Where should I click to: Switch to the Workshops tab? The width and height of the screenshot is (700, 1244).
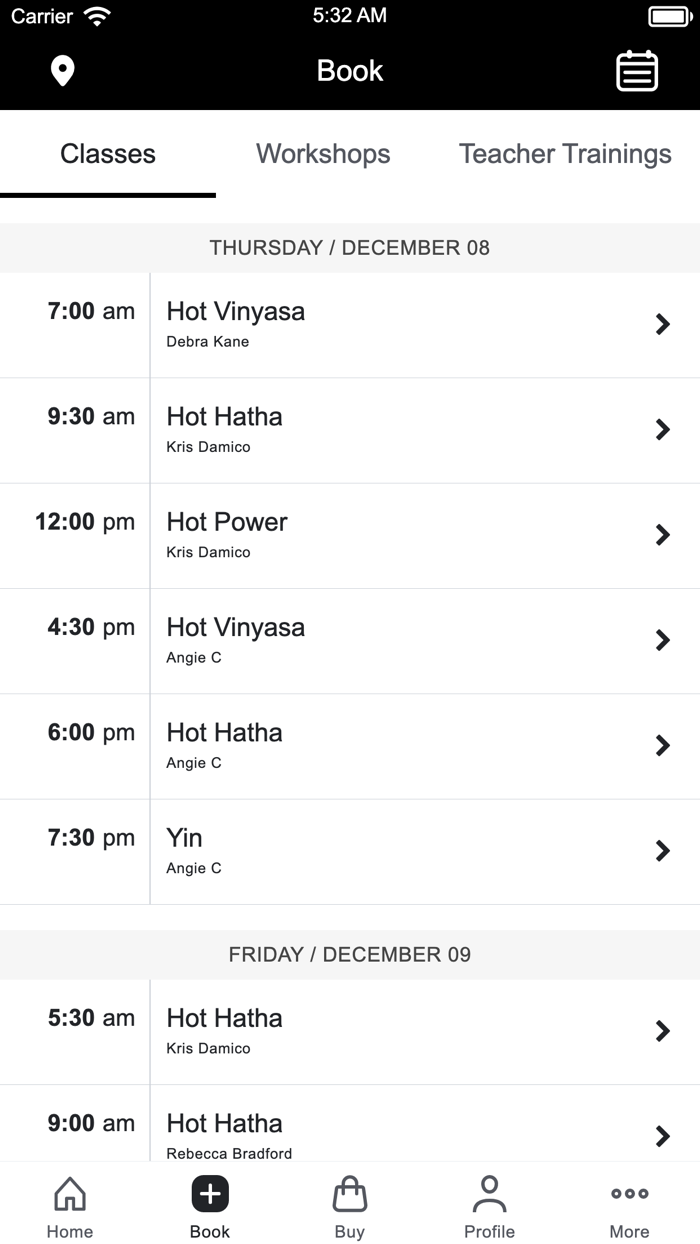[x=323, y=154]
